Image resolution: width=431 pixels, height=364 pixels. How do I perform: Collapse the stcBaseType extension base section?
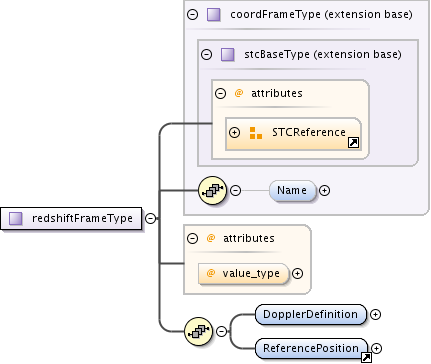pyautogui.click(x=207, y=54)
